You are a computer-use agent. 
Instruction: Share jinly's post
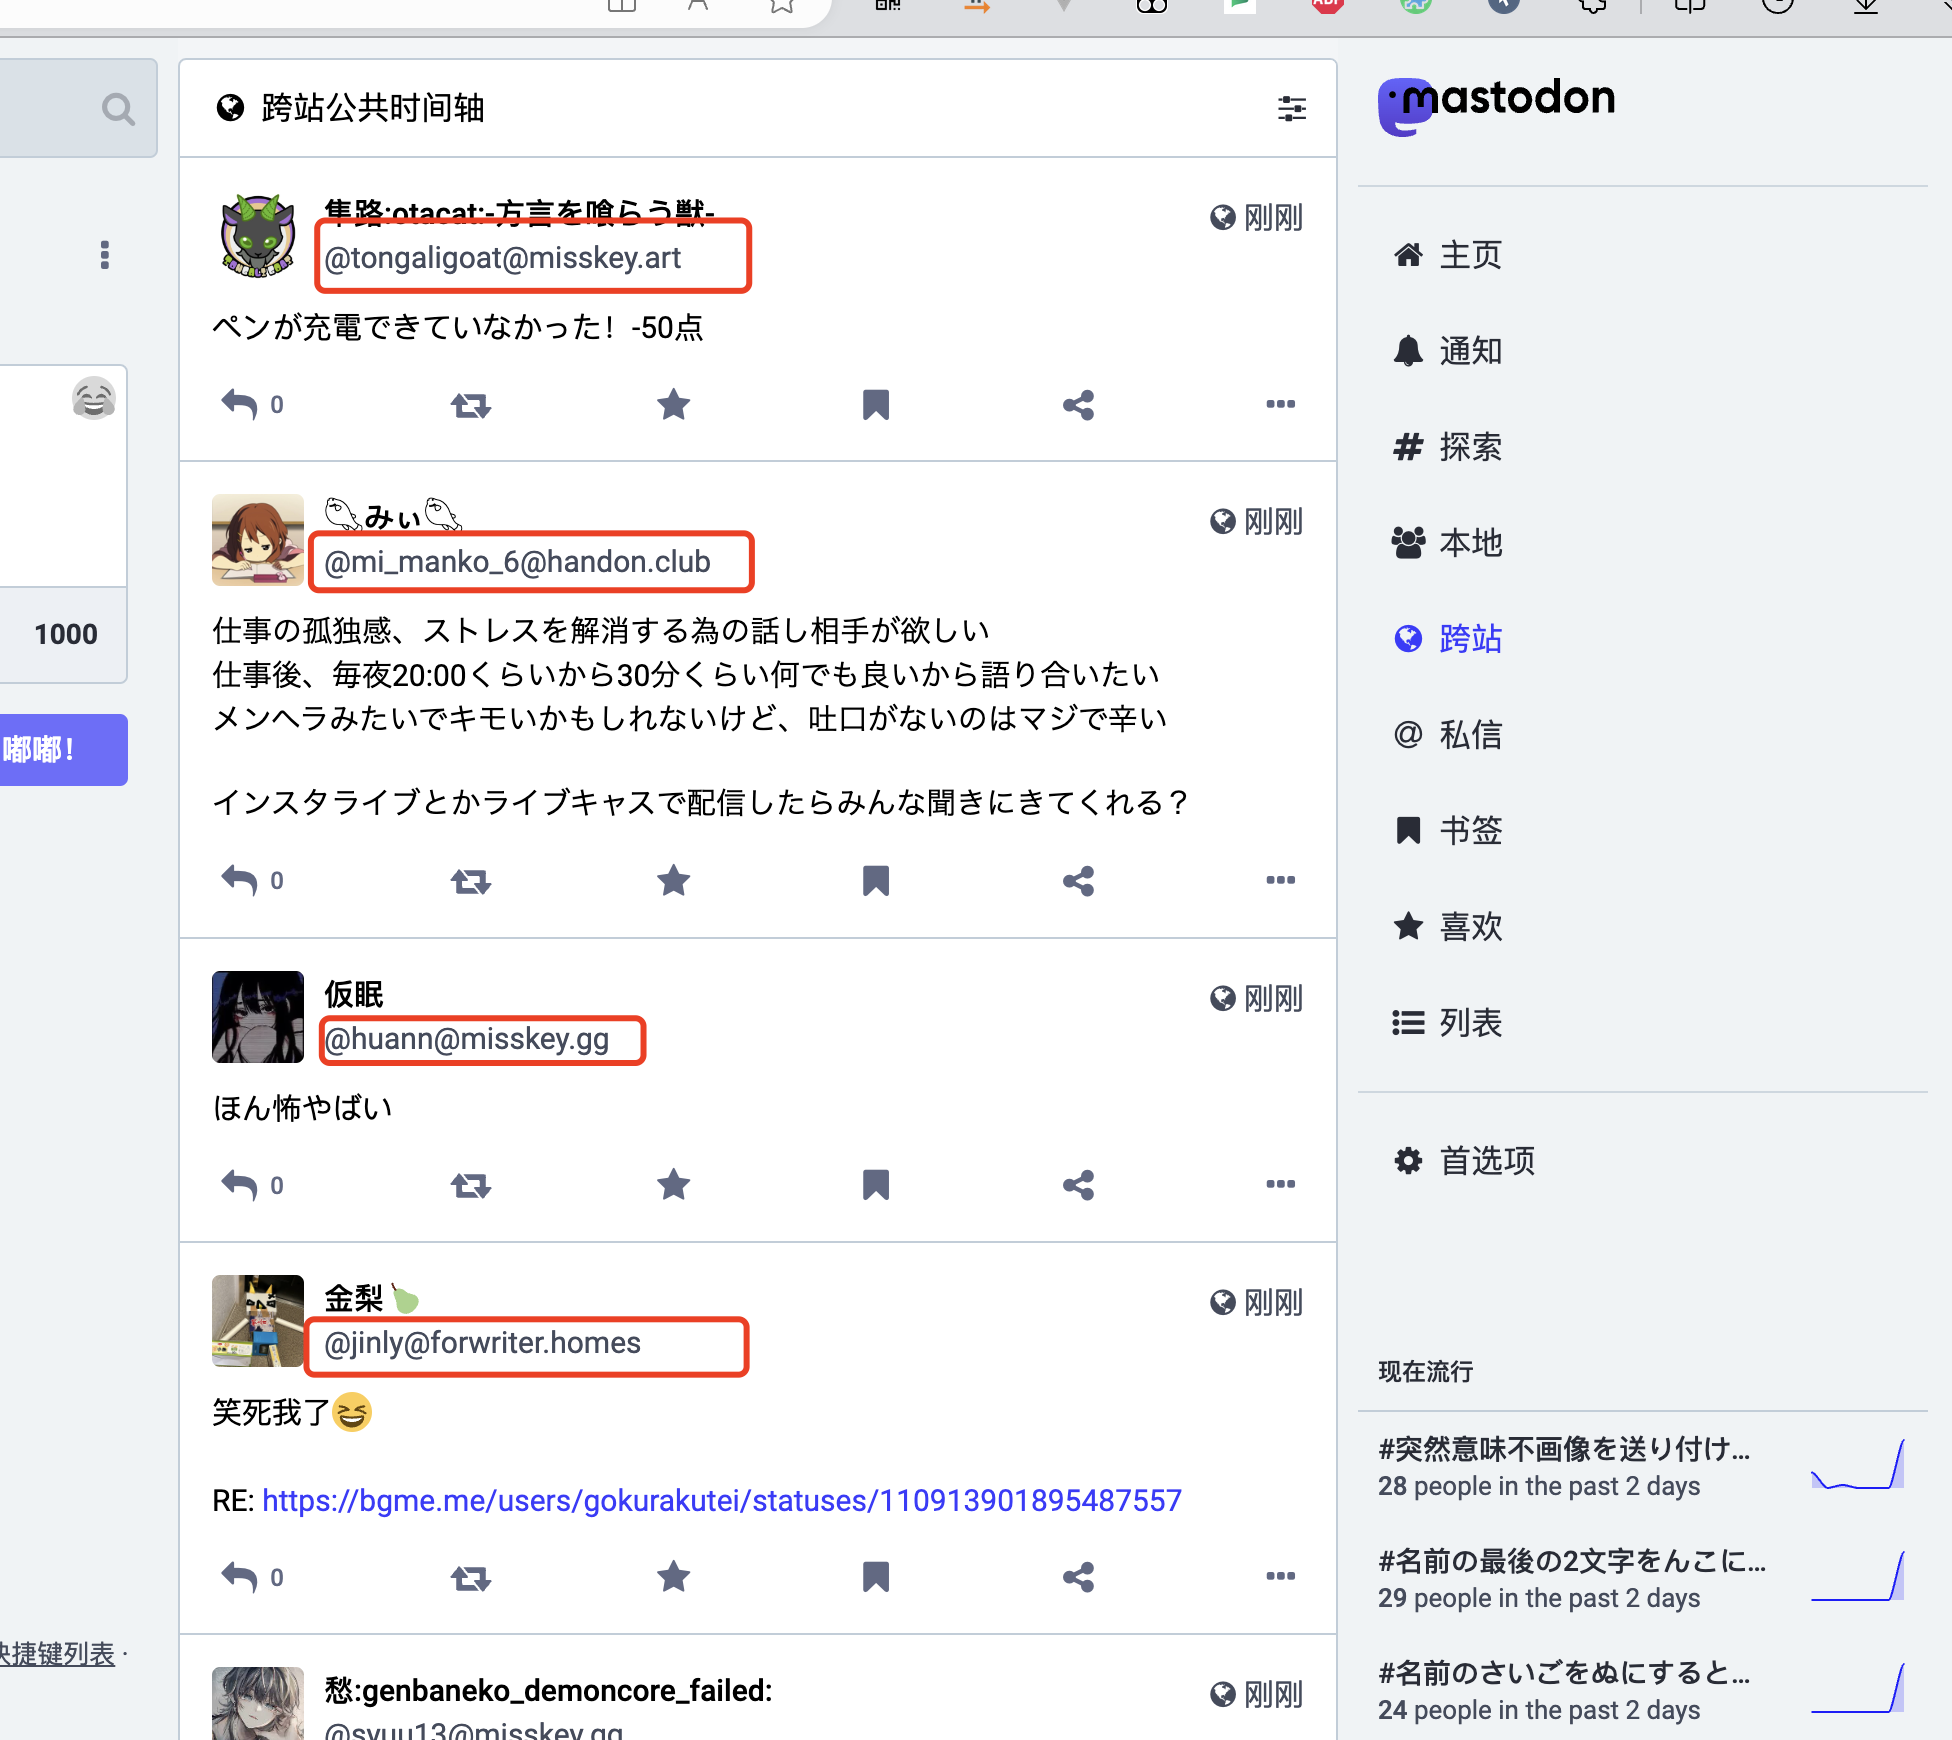click(x=1078, y=1577)
